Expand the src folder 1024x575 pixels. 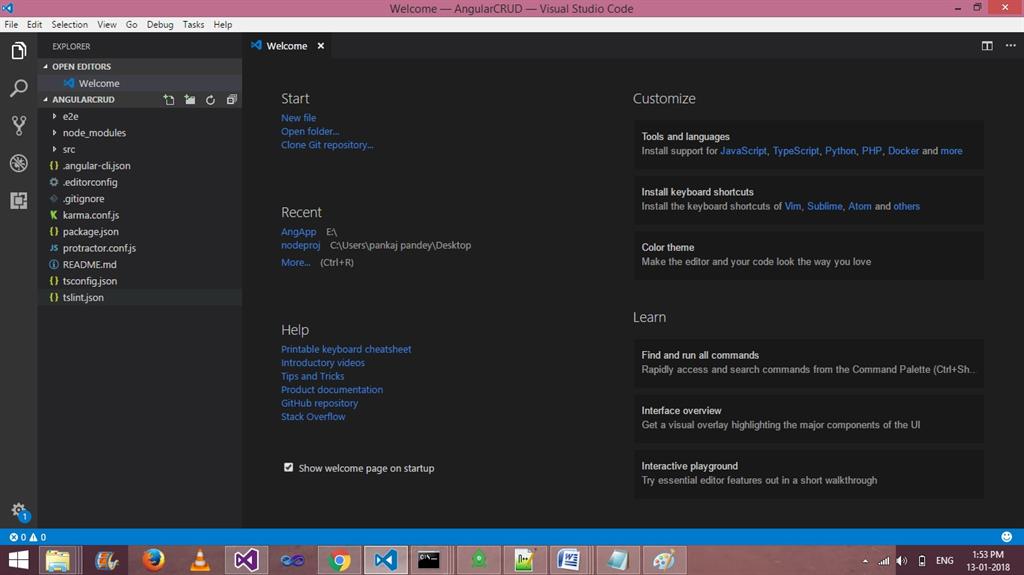click(x=140, y=149)
